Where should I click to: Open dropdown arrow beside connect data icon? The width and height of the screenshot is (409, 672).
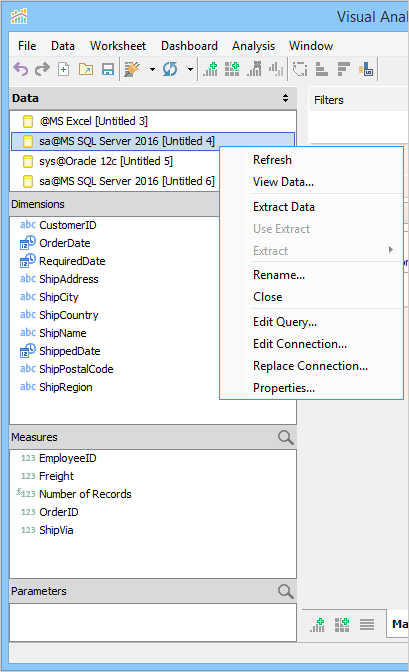(x=152, y=69)
